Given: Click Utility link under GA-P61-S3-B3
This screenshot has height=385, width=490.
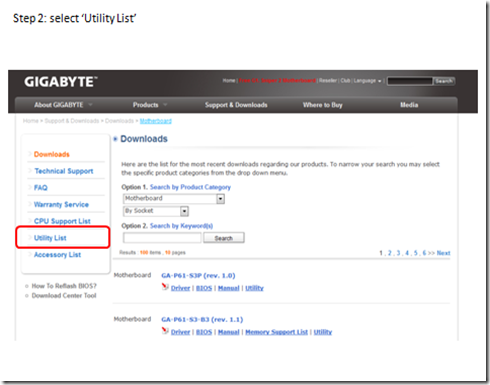Looking at the screenshot, I should (x=323, y=332).
